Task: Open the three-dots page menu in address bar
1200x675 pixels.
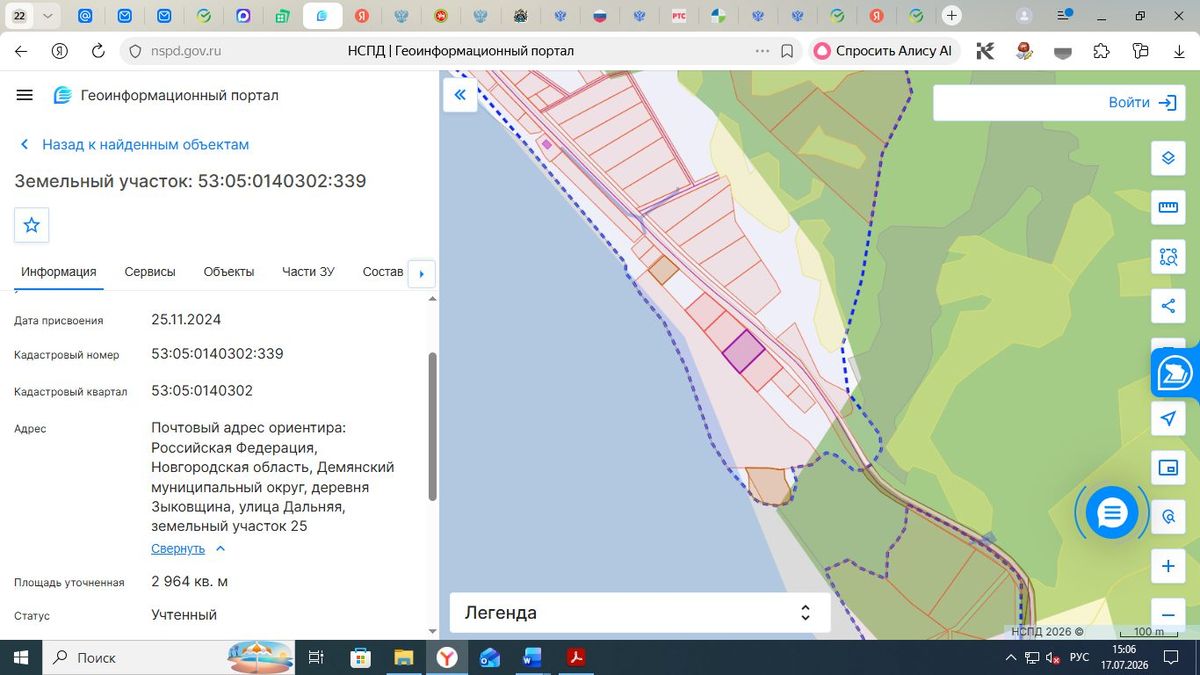Action: pos(762,51)
